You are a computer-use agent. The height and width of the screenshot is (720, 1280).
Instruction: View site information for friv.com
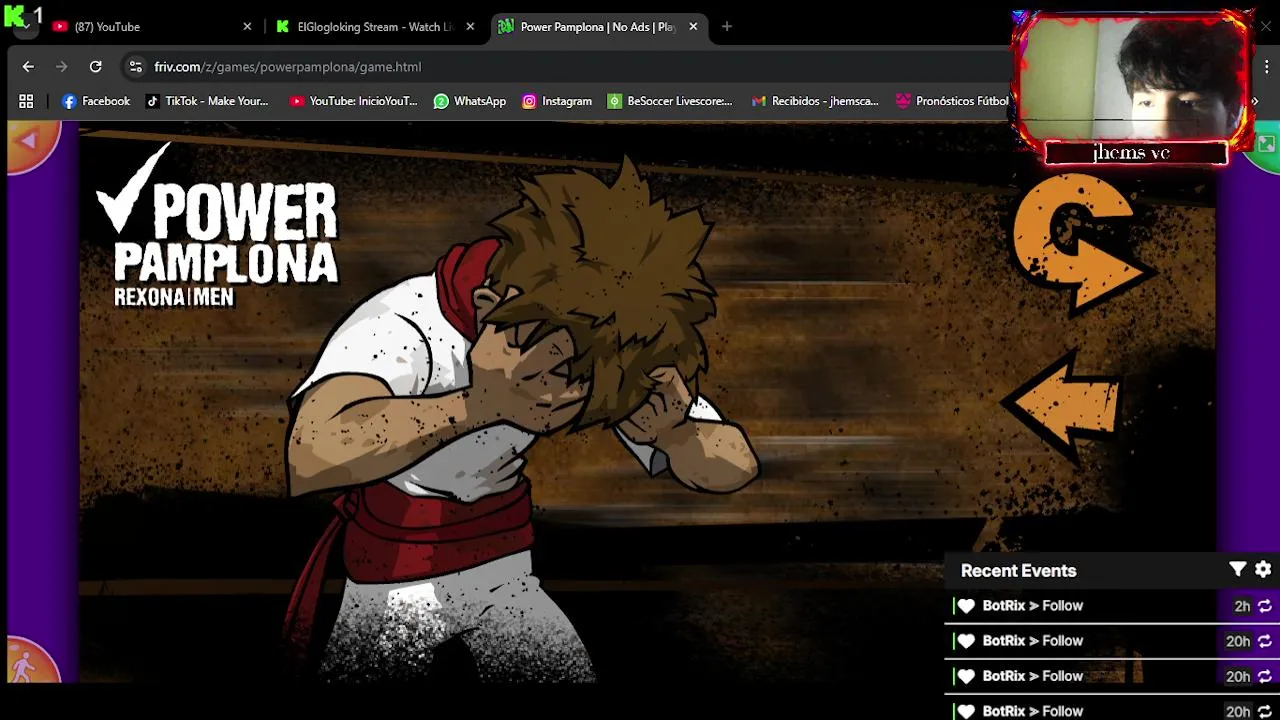pyautogui.click(x=136, y=67)
